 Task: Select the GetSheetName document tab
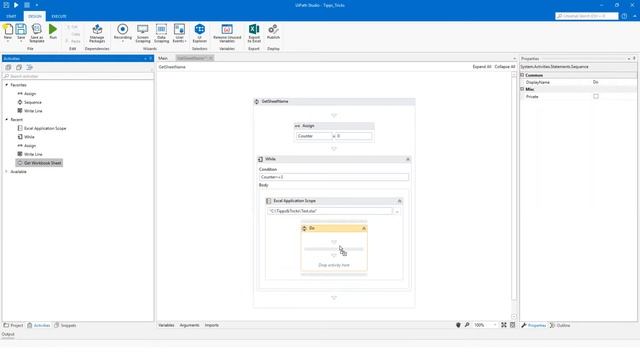[x=191, y=58]
